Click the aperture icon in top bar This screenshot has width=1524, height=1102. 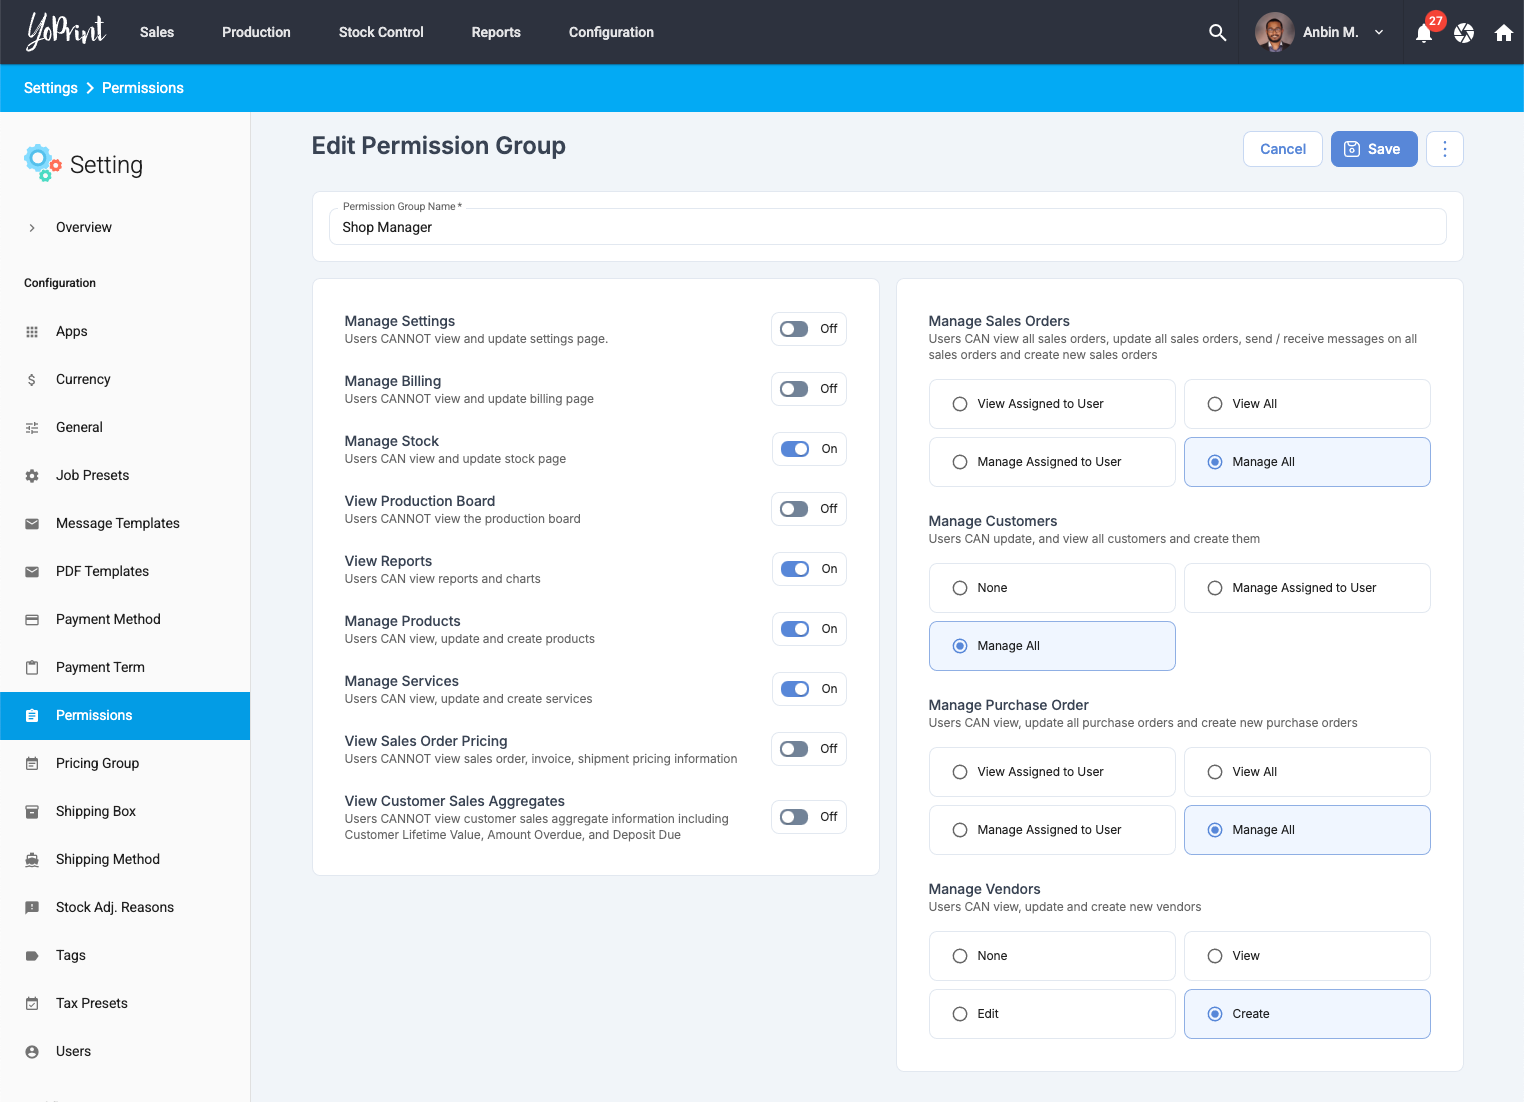(x=1464, y=33)
